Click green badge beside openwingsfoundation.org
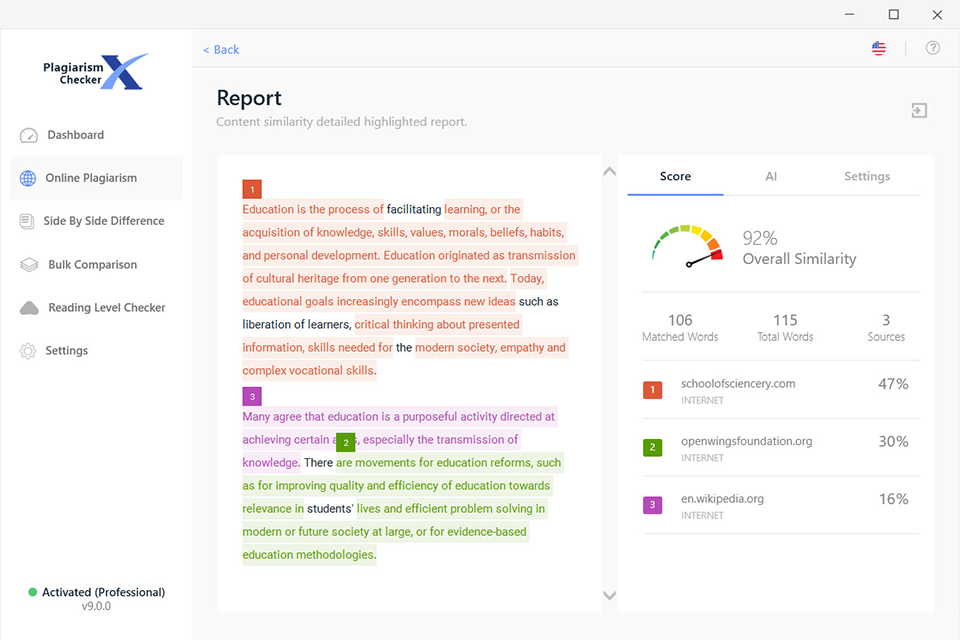The height and width of the screenshot is (640, 960). [652, 447]
